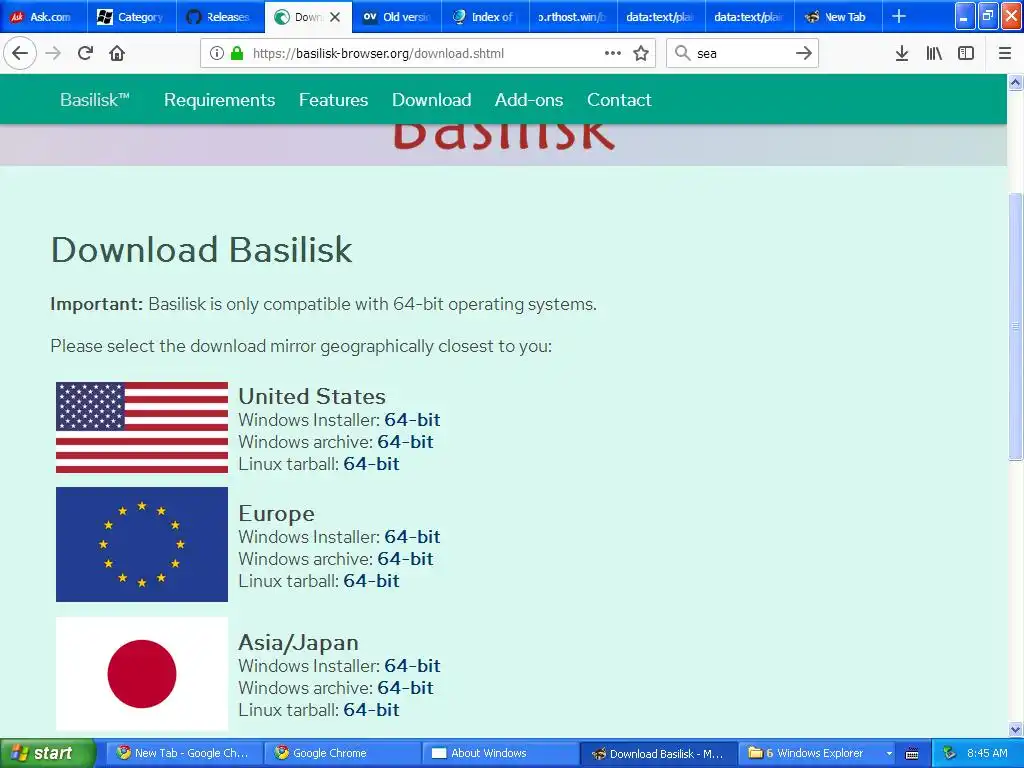Close the Download tab
1024x768 pixels.
(335, 17)
